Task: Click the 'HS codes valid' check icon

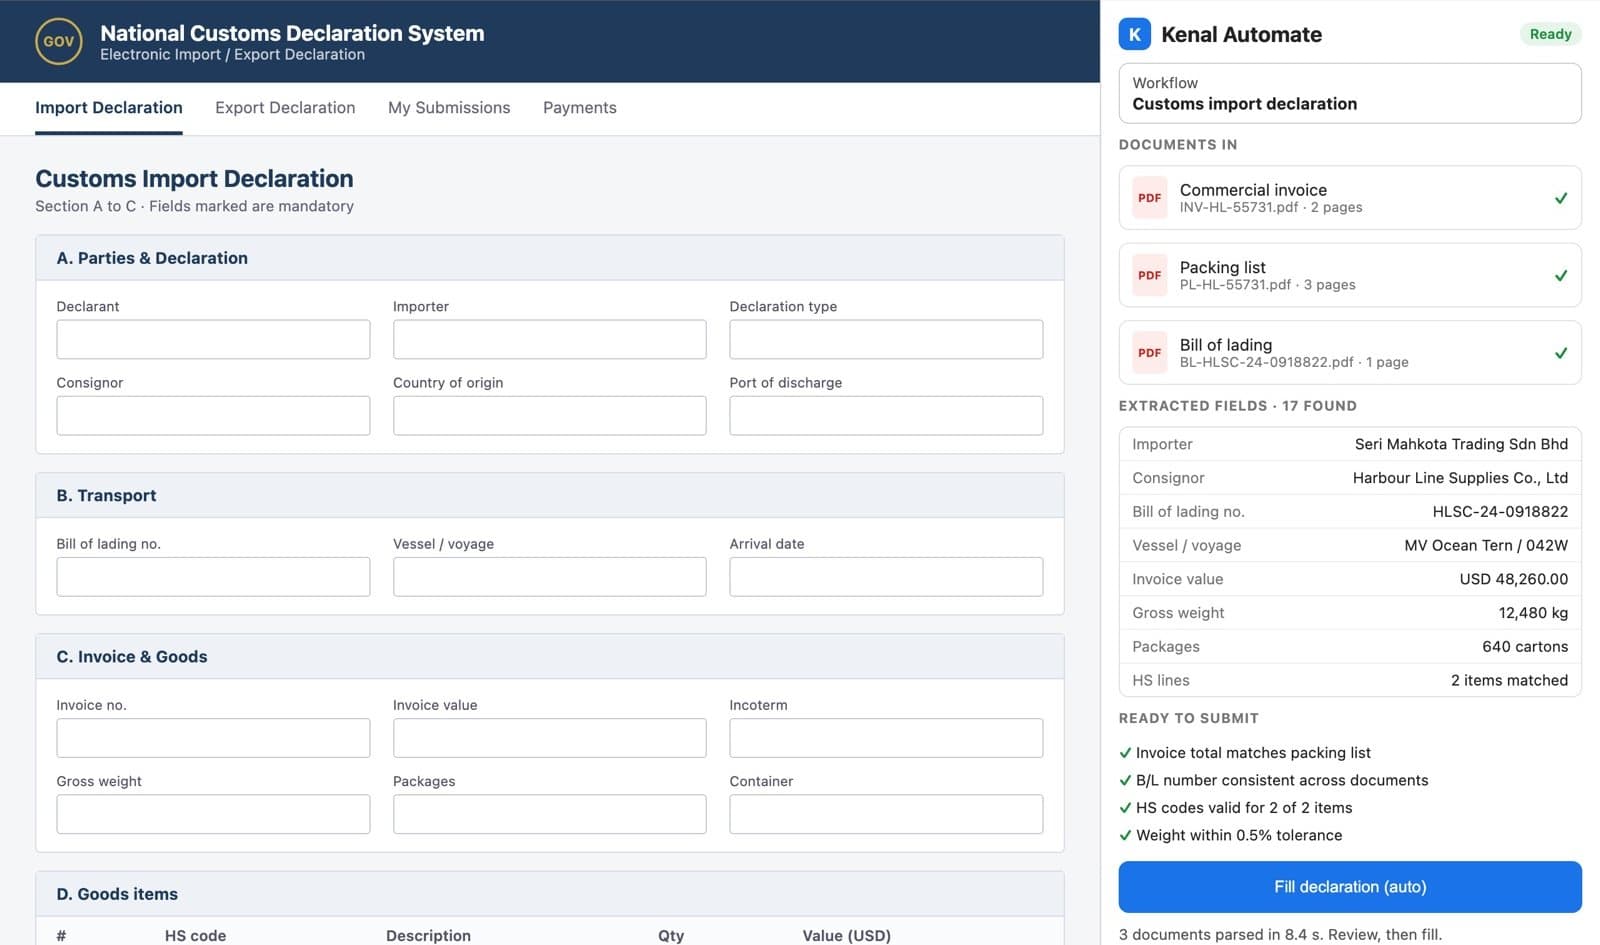Action: tap(1125, 808)
